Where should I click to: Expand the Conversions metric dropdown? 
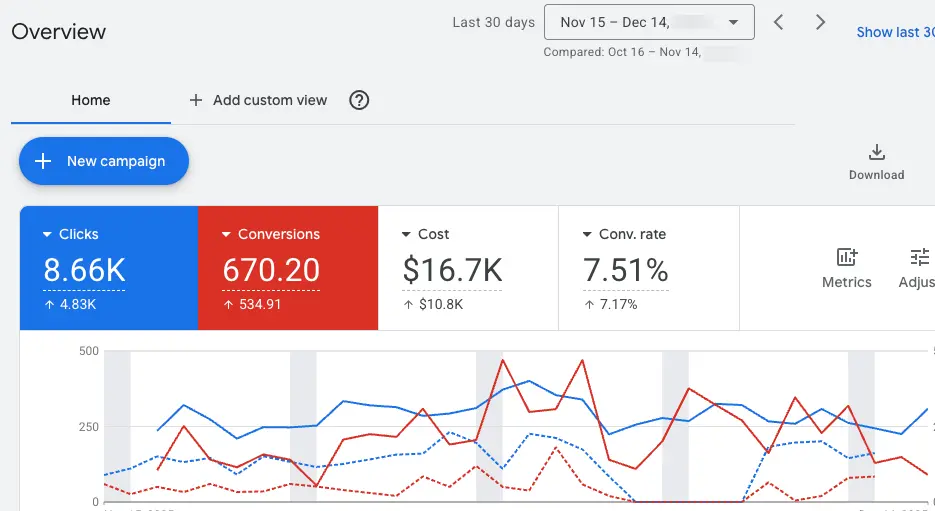tap(226, 235)
